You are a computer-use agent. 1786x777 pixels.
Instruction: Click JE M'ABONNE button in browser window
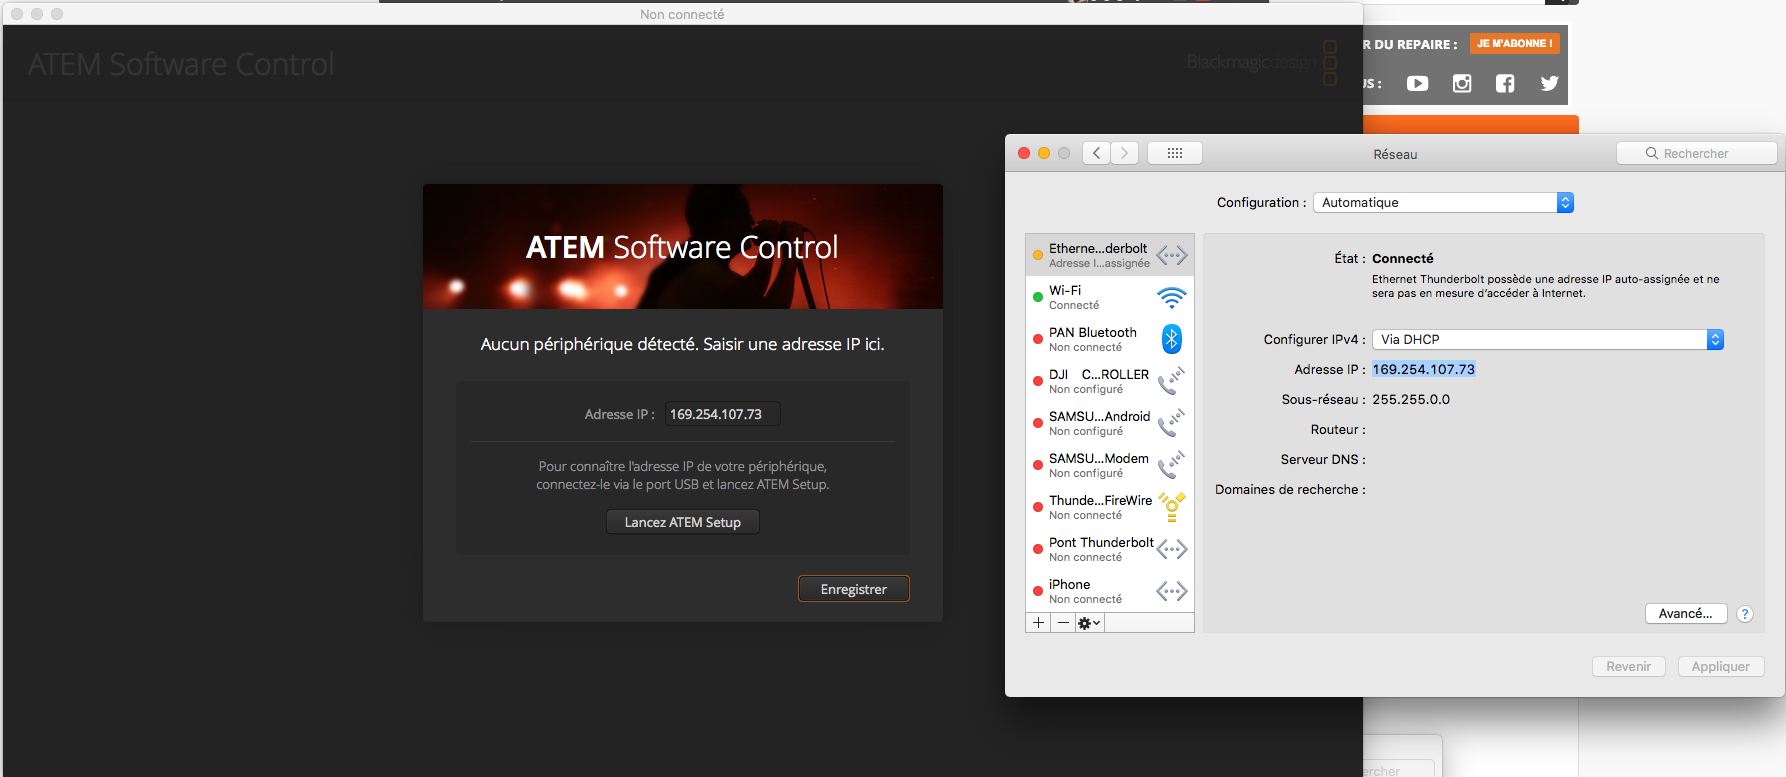(1514, 43)
